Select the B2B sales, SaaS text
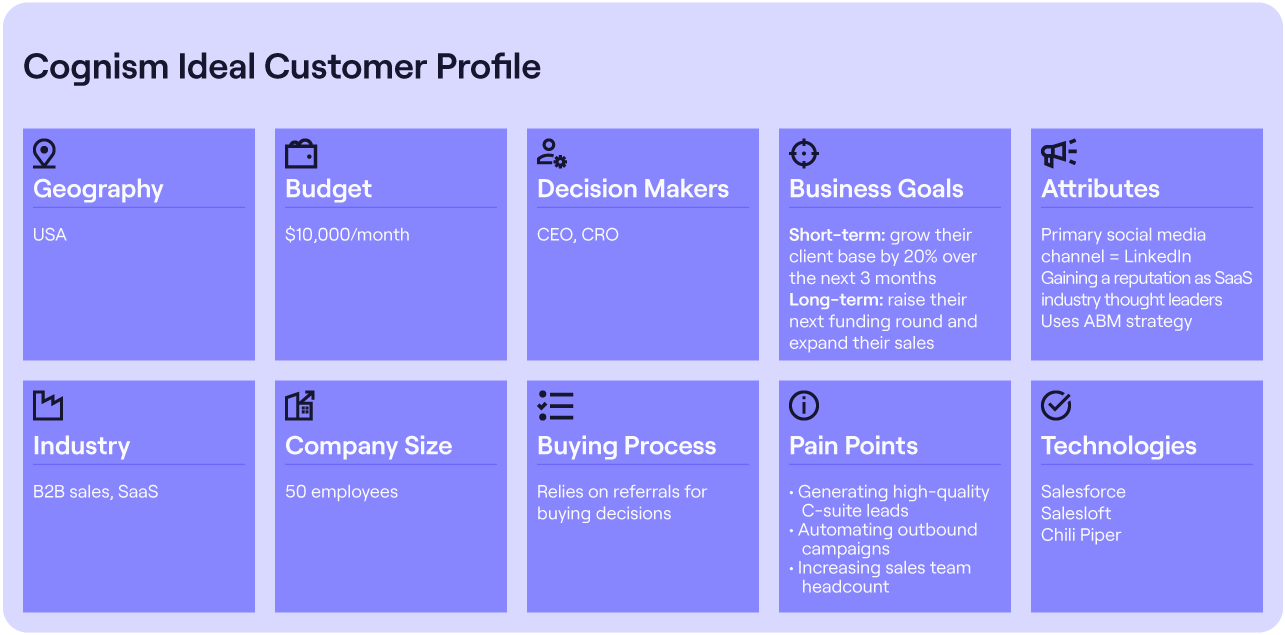Viewport: 1285px width, 635px height. click(96, 492)
